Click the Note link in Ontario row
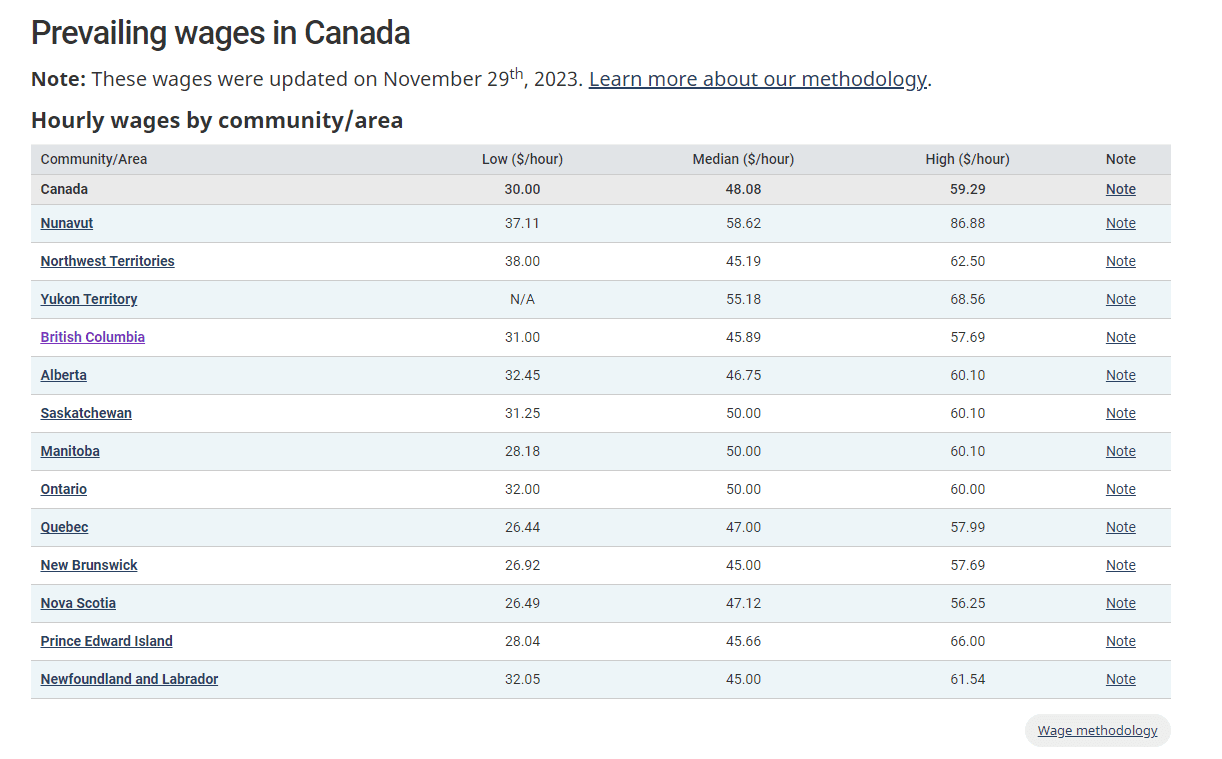 click(1120, 489)
